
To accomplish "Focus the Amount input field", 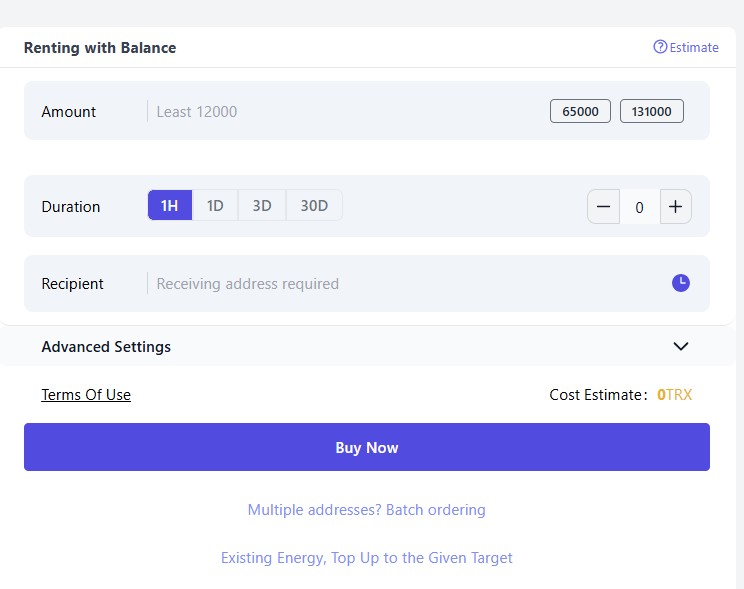I will point(340,112).
